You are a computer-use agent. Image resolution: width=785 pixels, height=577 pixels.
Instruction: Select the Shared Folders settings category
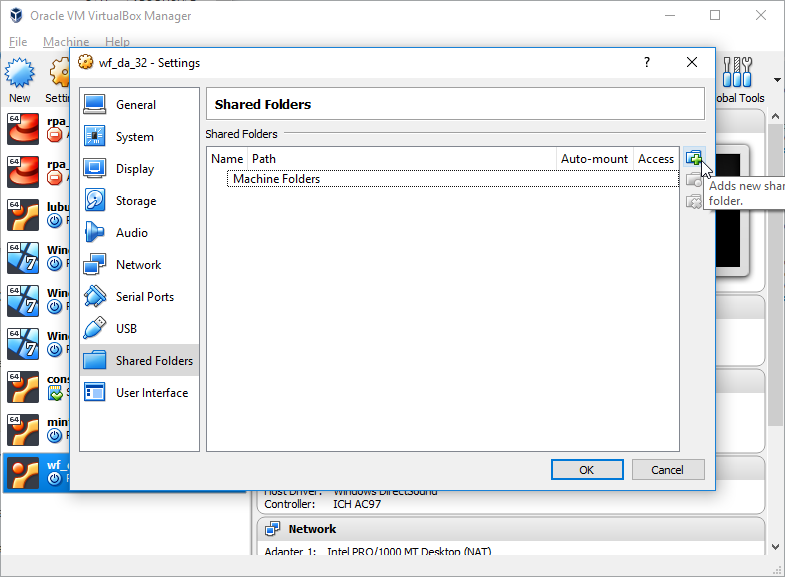139,360
